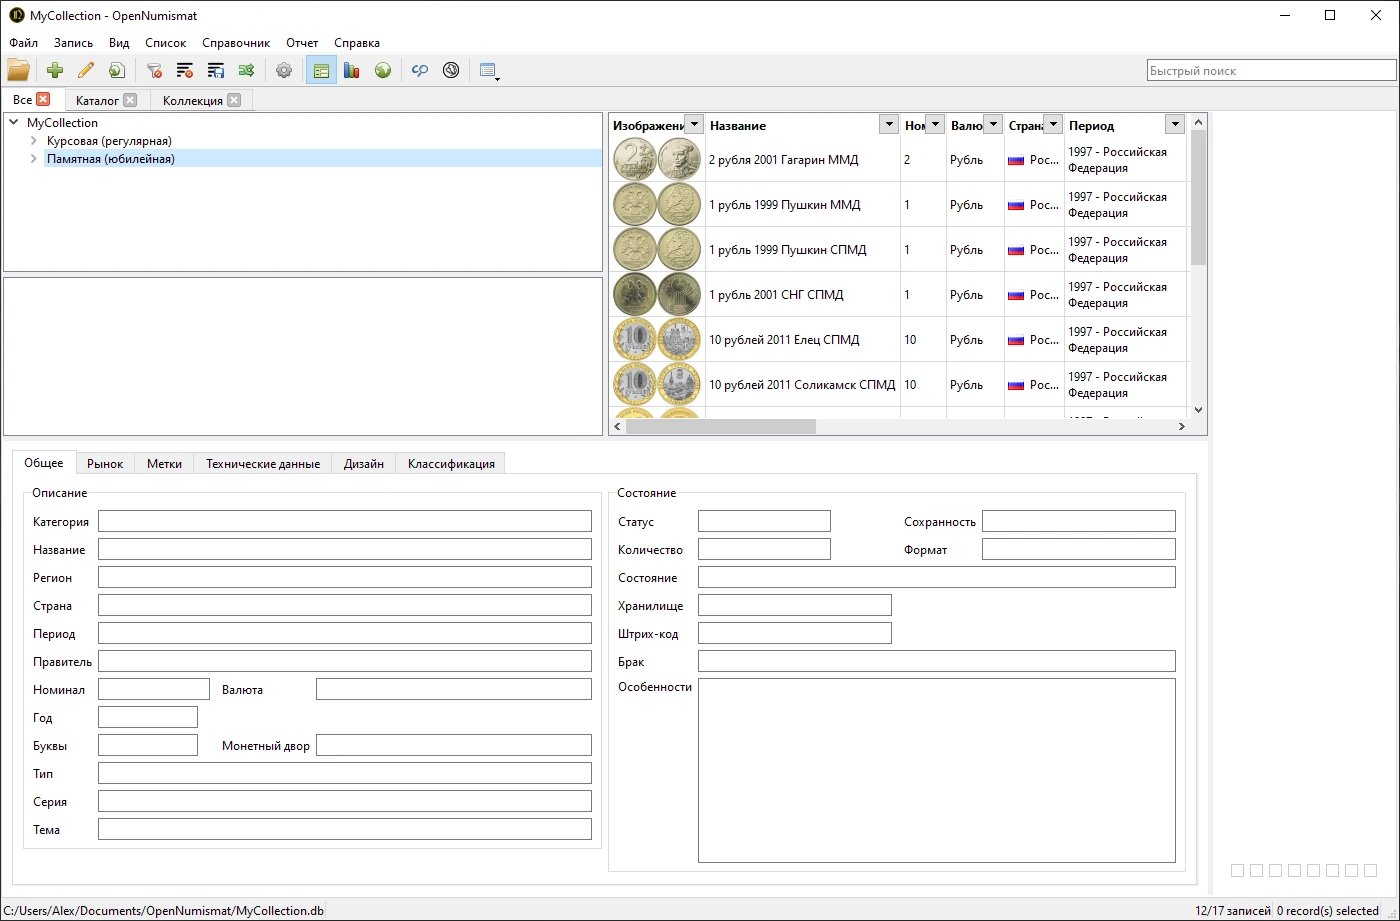Viewport: 1400px width, 921px height.
Task: Click the Хранилище field
Action: click(794, 605)
